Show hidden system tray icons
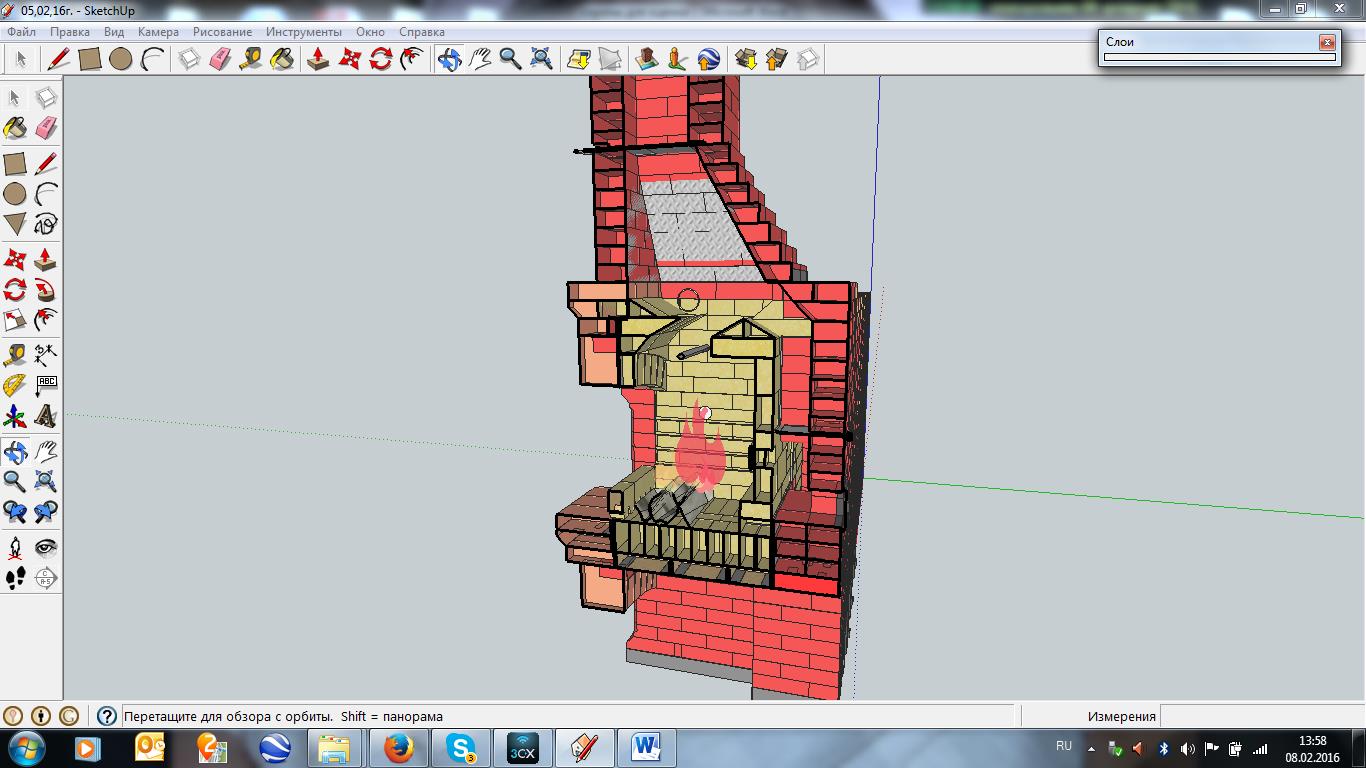The height and width of the screenshot is (768, 1366). click(1093, 748)
